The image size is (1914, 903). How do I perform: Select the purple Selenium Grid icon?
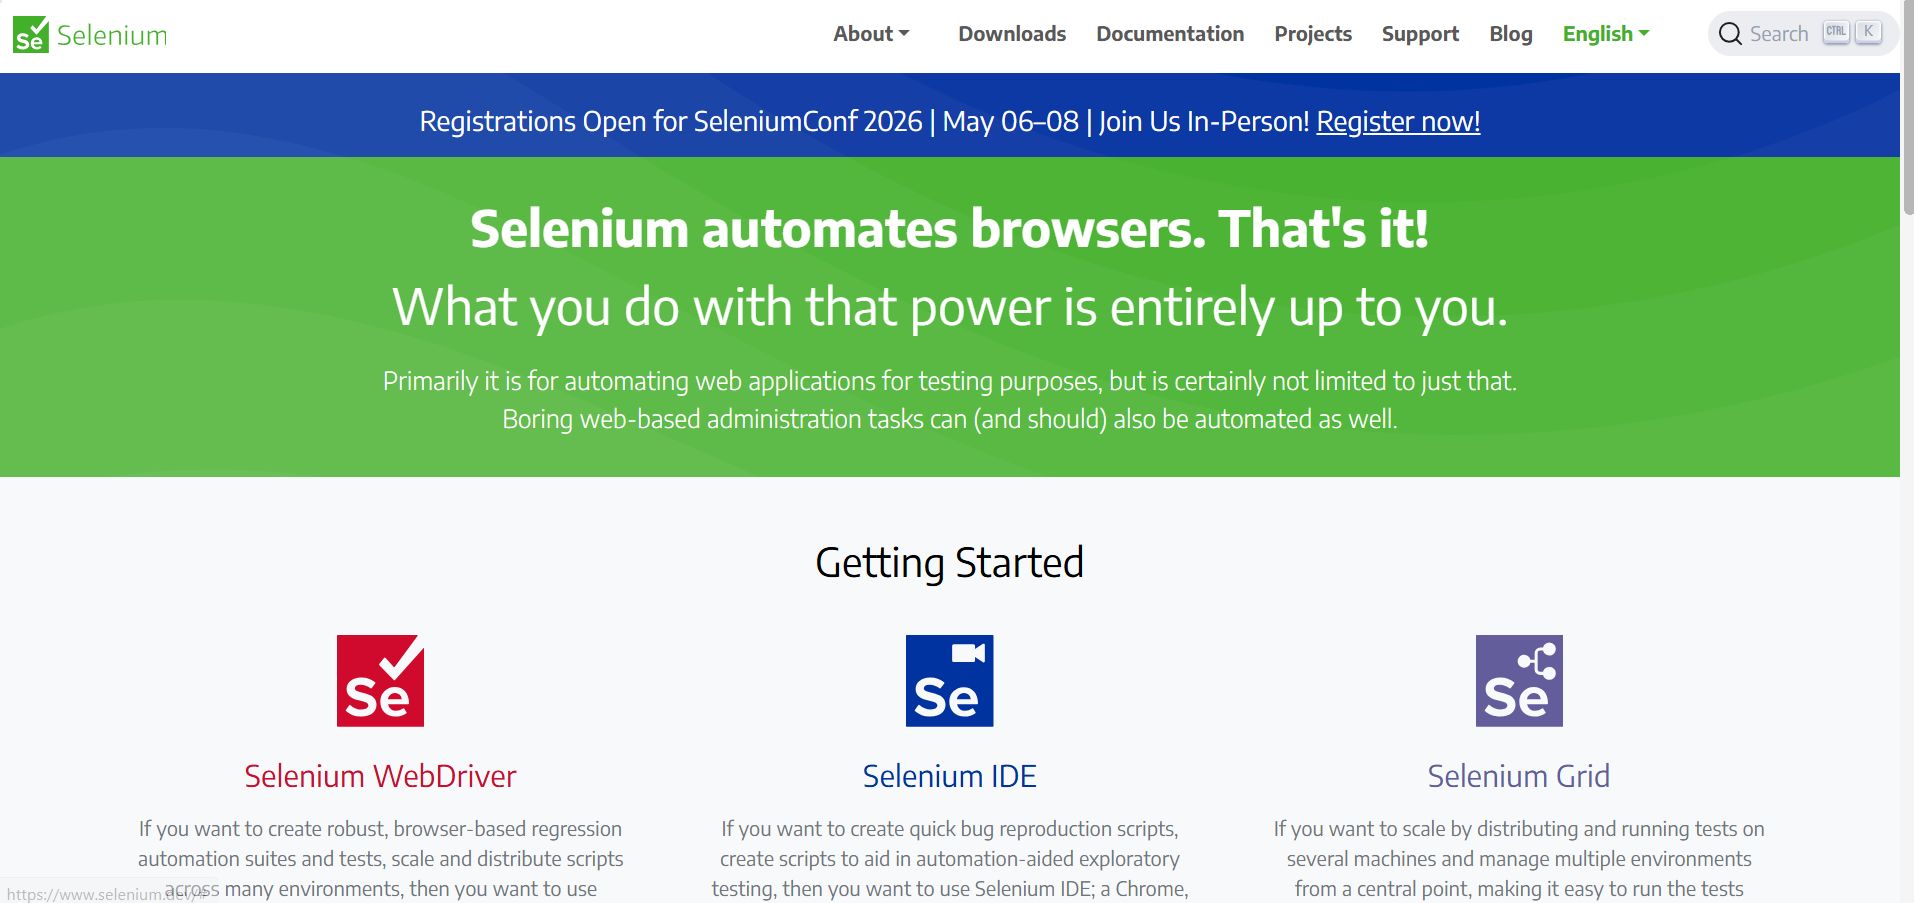(x=1518, y=680)
